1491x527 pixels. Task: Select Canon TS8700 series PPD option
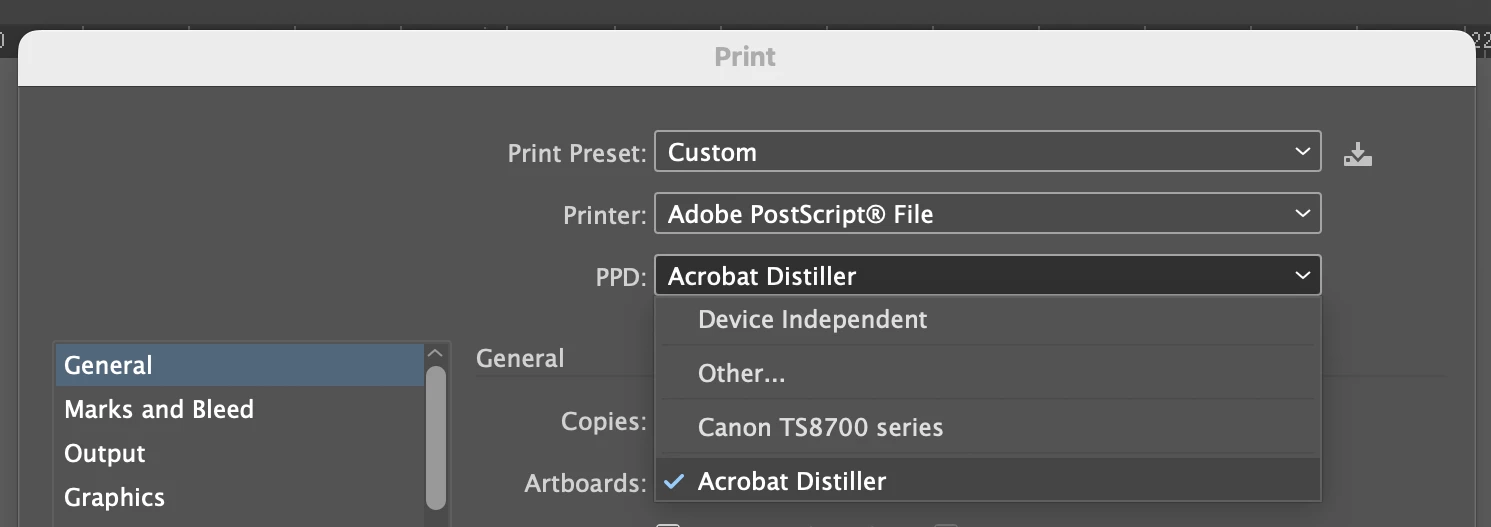[x=988, y=427]
